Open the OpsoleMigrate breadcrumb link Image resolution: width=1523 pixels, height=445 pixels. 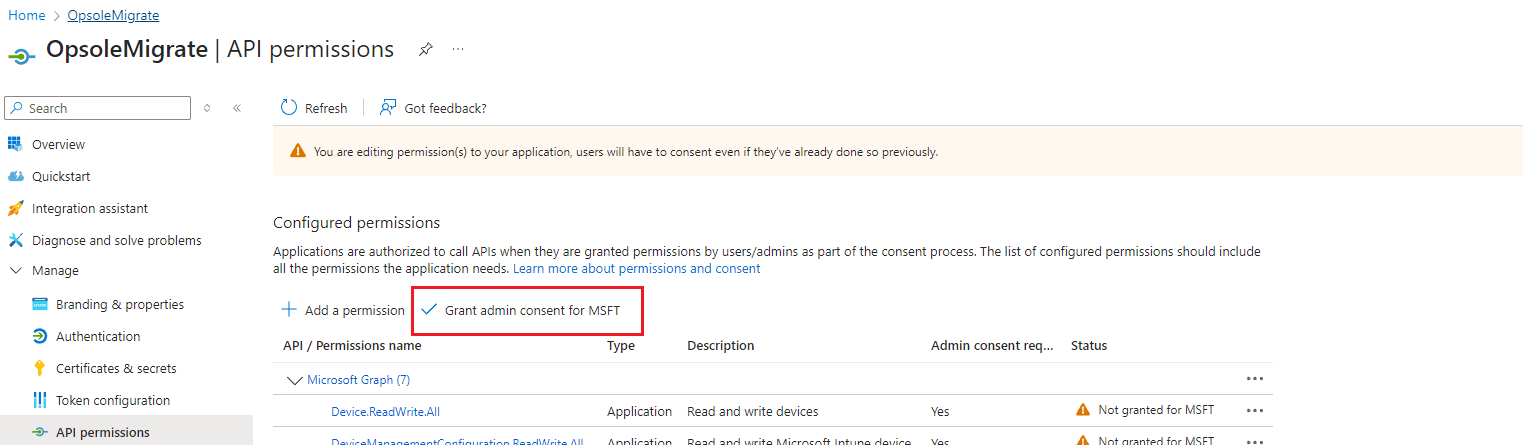click(113, 15)
